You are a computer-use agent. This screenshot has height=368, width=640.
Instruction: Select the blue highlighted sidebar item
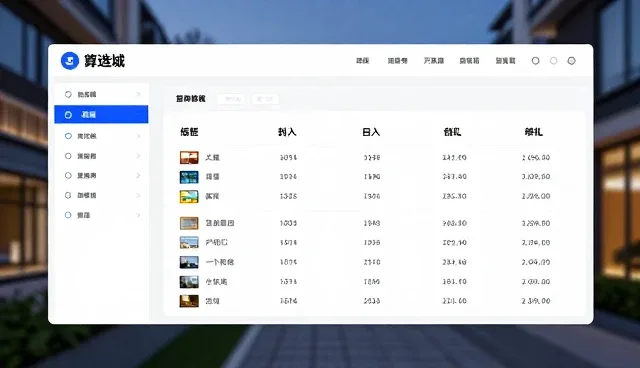click(101, 114)
